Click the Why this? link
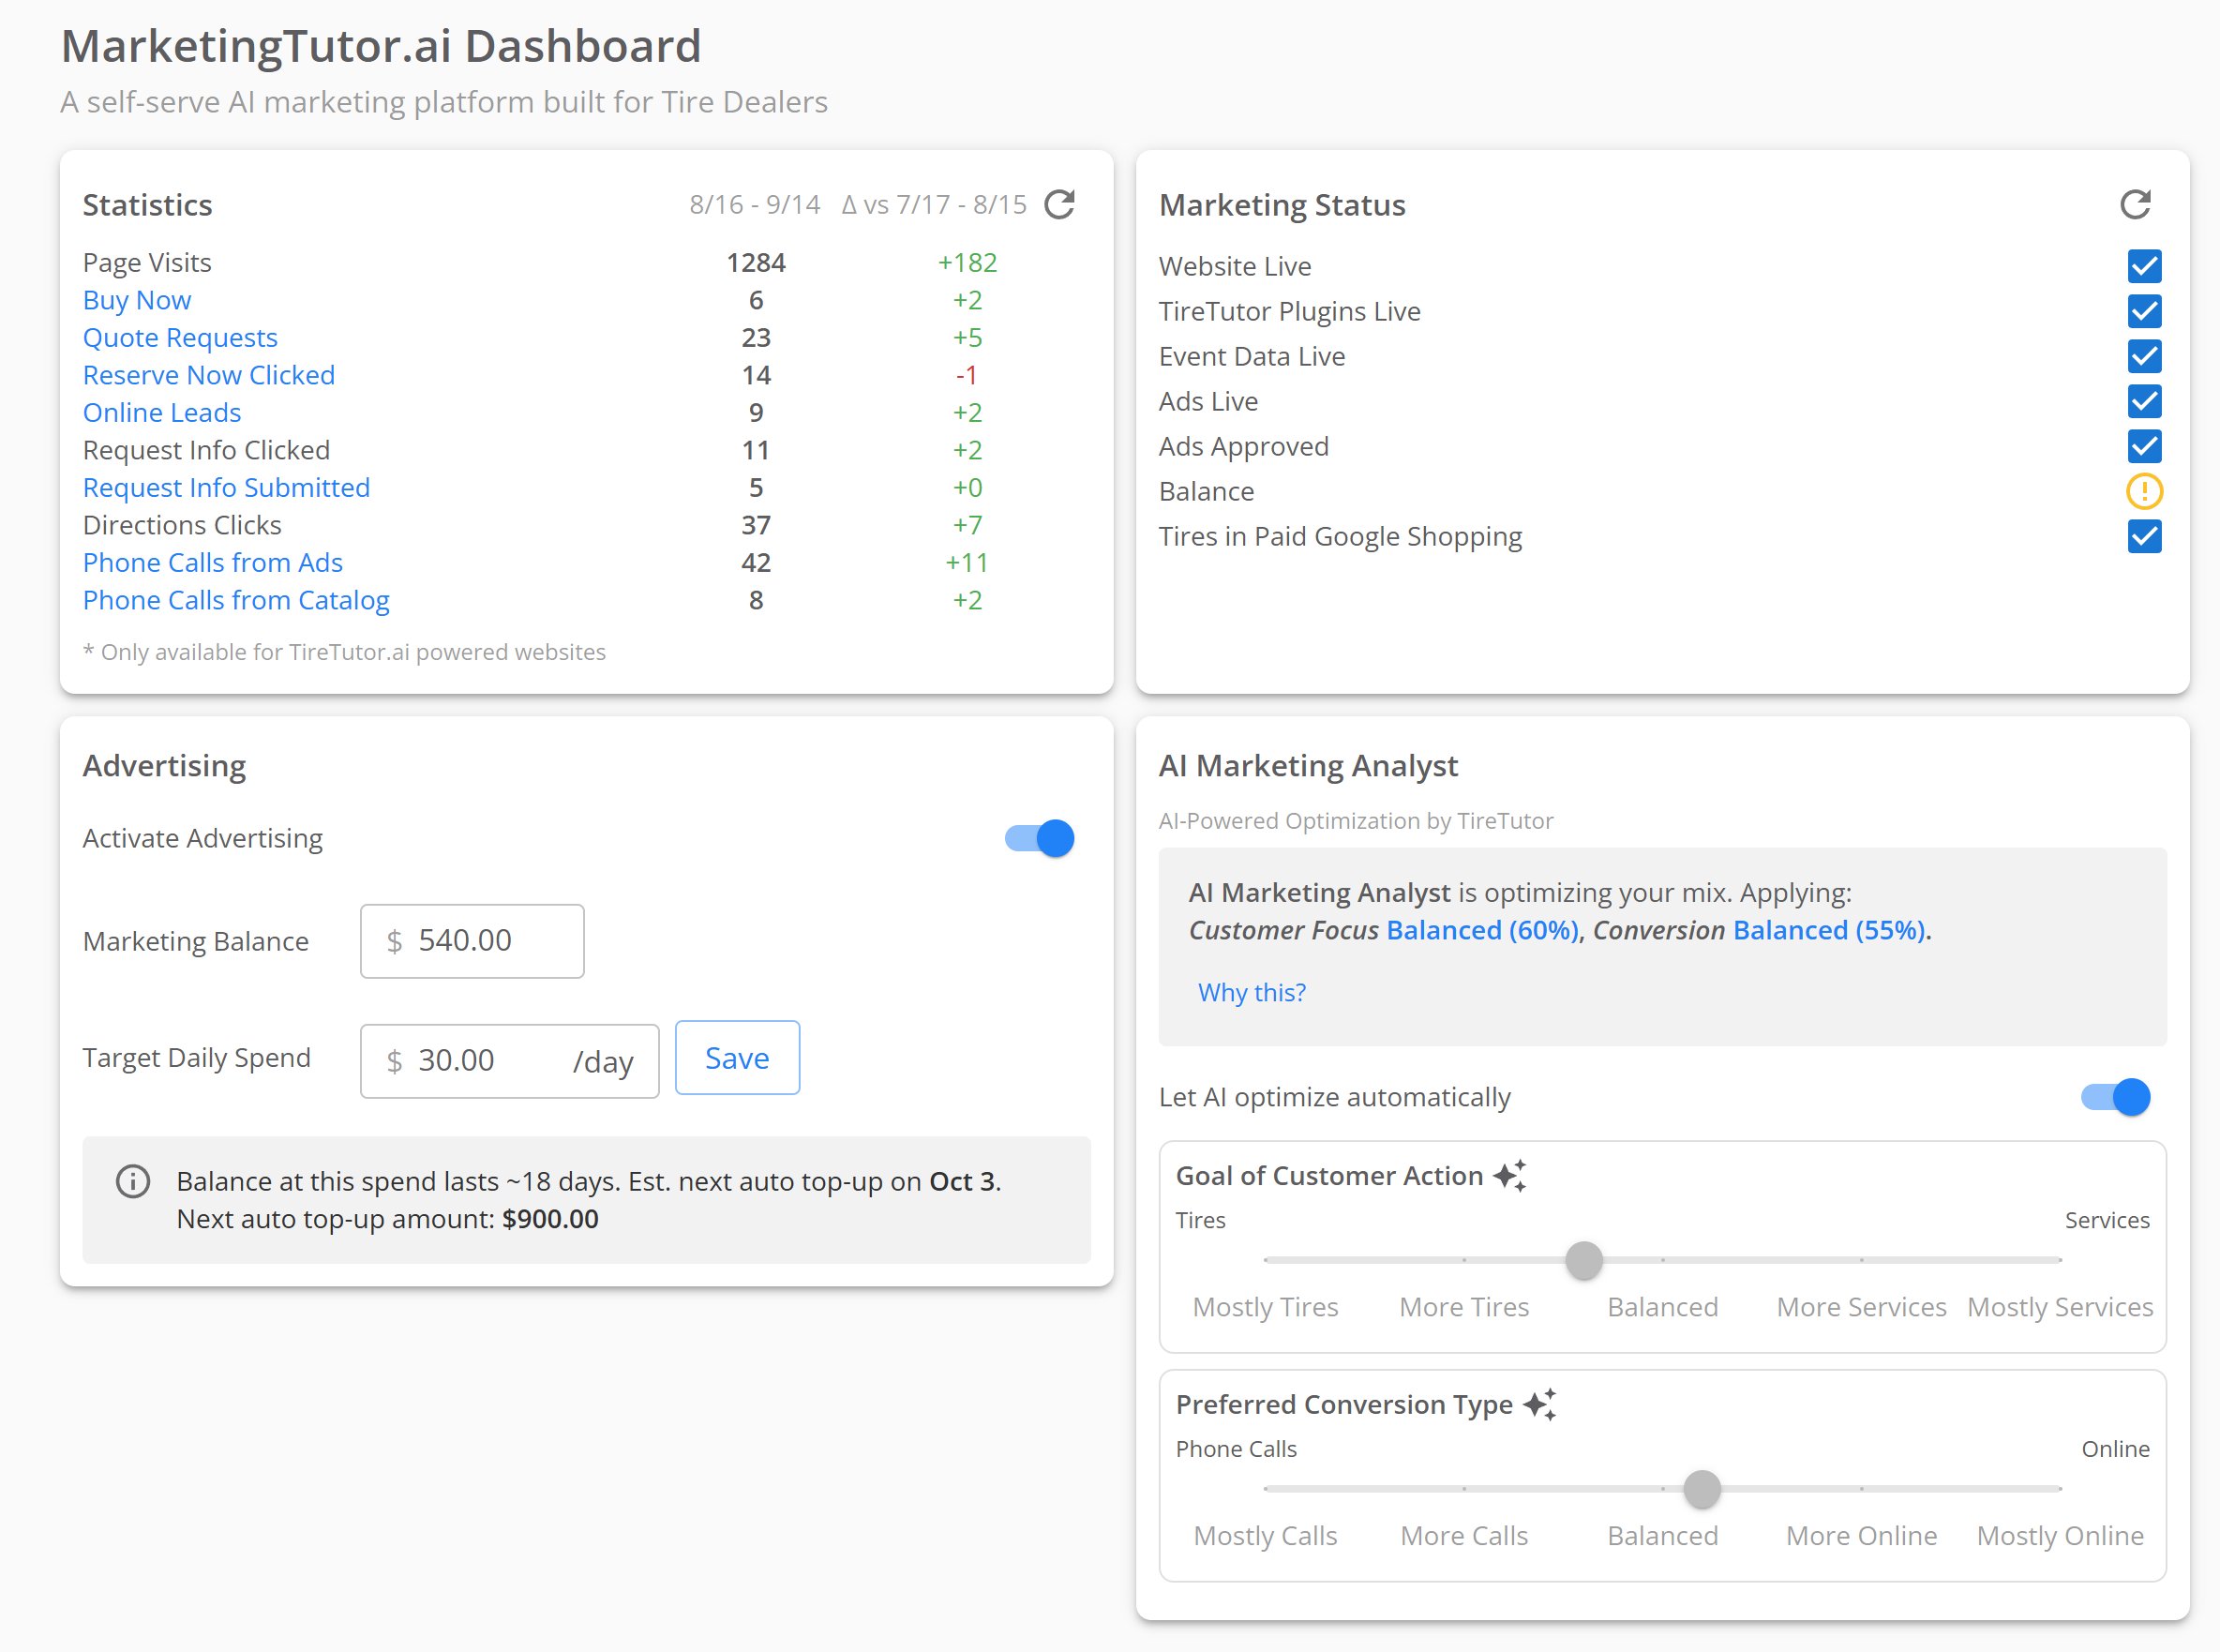Screen dimensions: 2220x1652 (x=1252, y=992)
